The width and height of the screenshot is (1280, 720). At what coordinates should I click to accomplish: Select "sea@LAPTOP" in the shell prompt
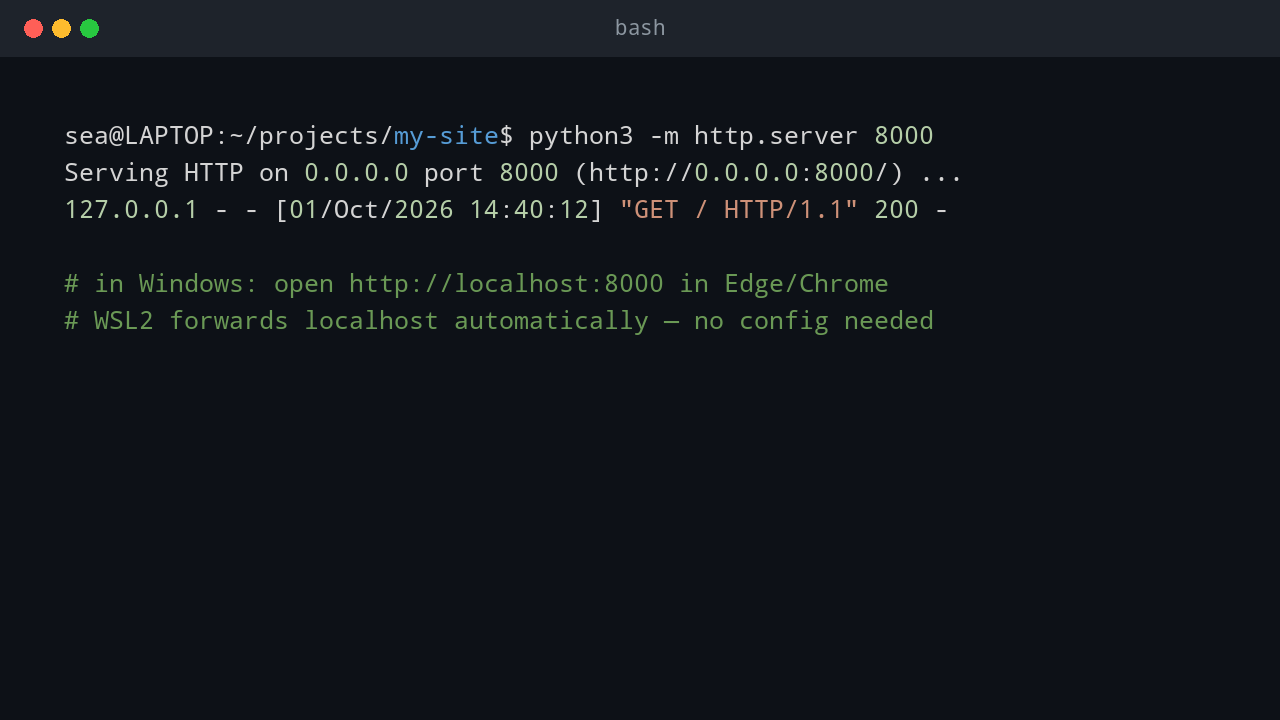coord(139,136)
